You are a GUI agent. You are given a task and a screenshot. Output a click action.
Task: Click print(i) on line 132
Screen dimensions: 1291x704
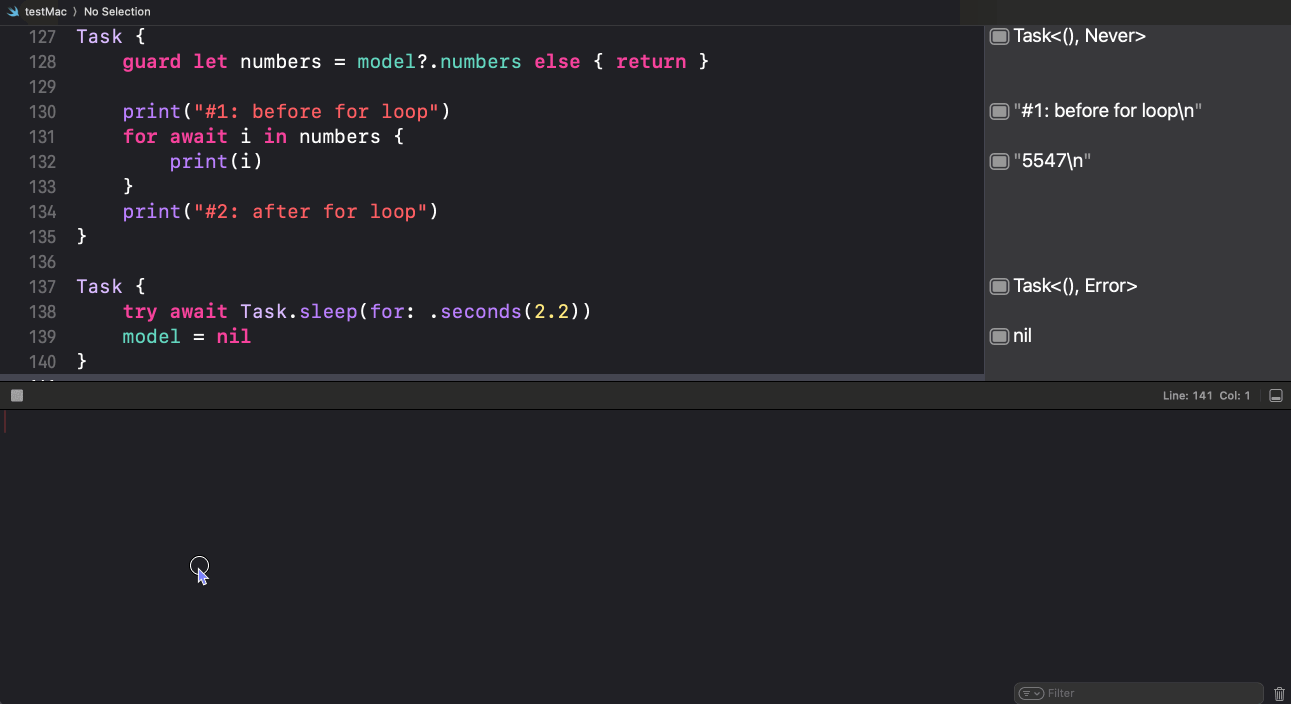click(x=216, y=162)
